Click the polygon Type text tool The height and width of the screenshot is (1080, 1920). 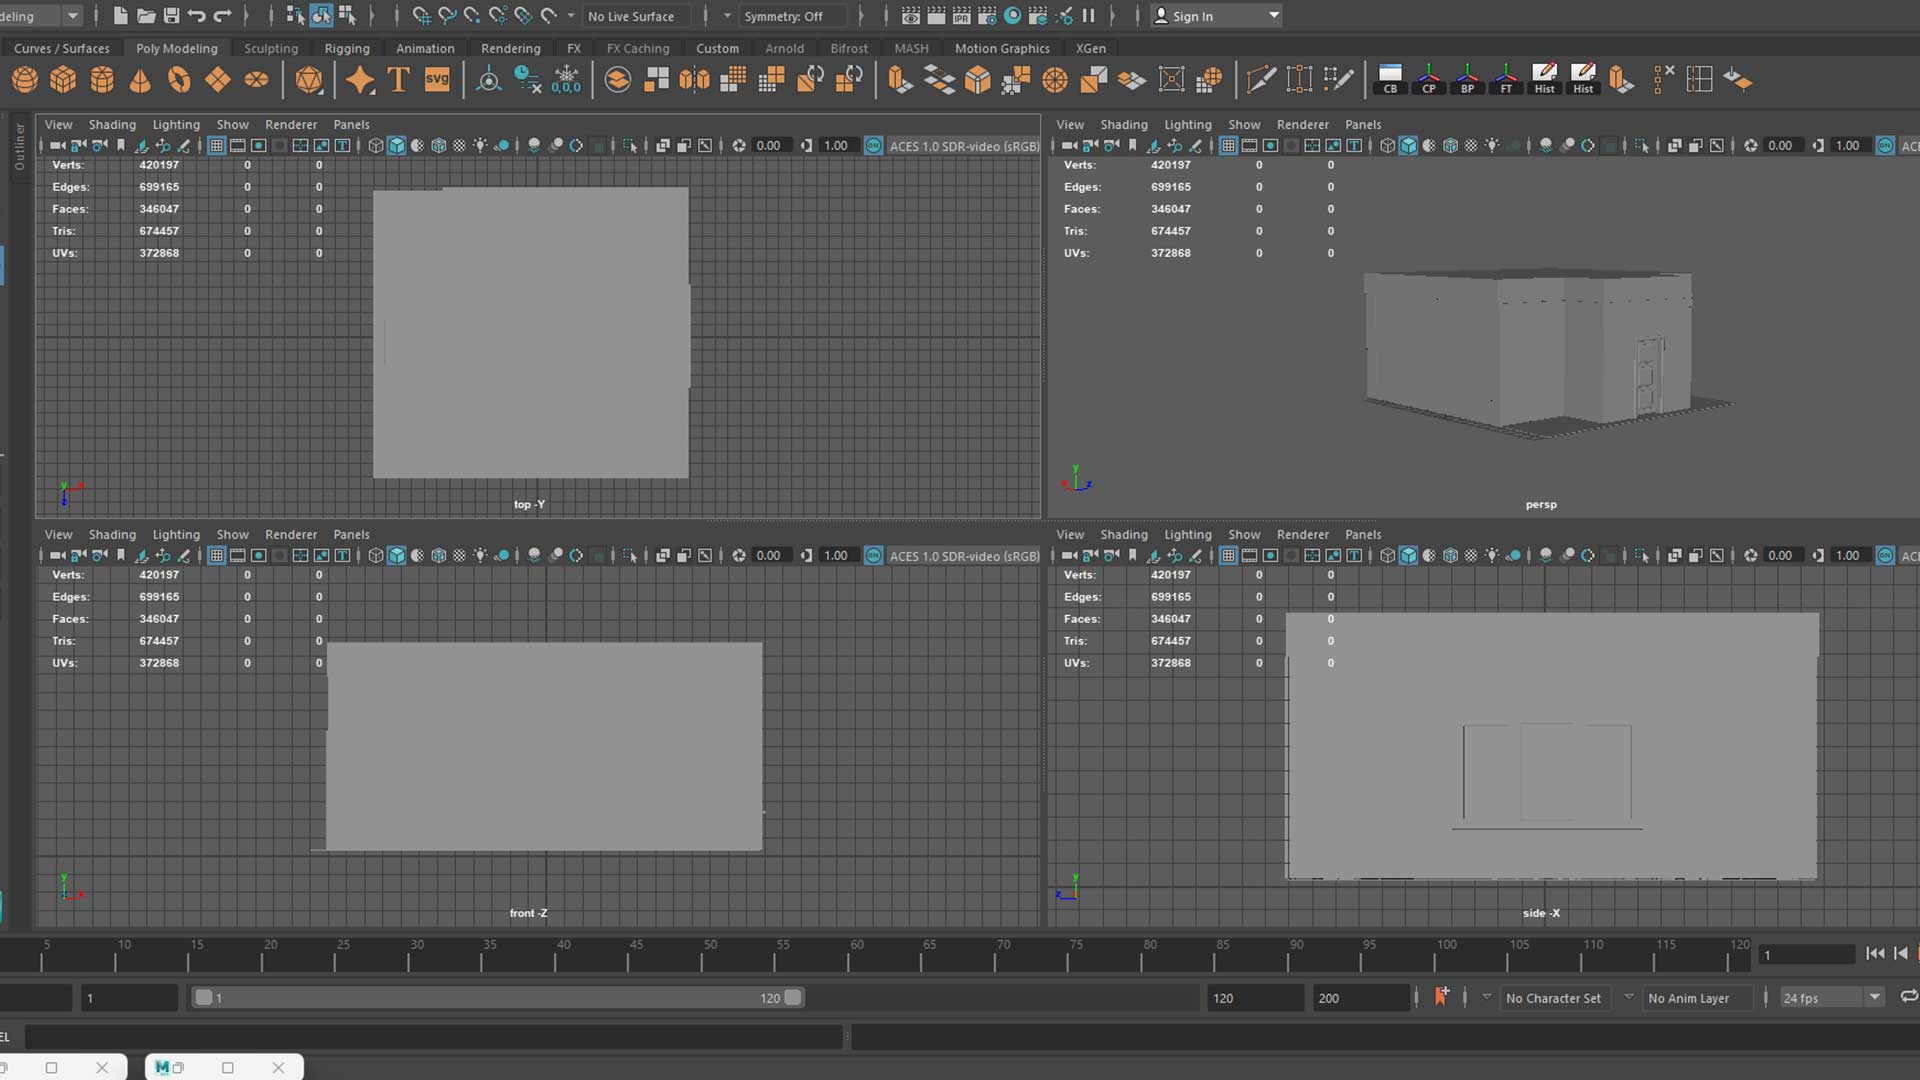pyautogui.click(x=398, y=80)
